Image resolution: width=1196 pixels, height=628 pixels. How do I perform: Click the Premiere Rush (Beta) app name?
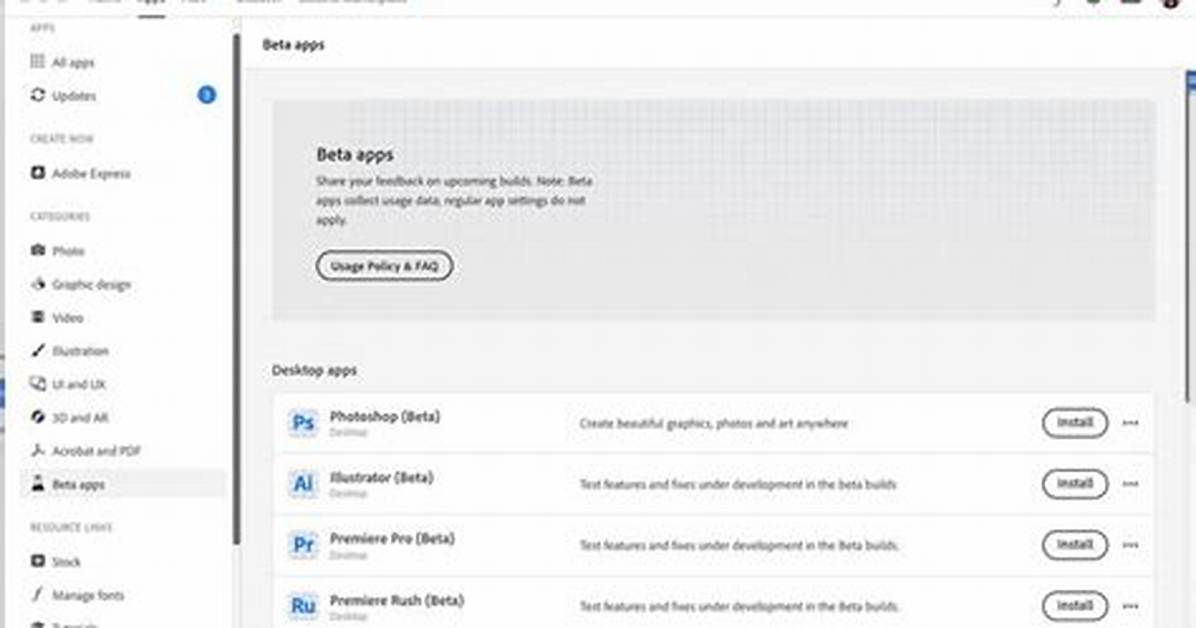pyautogui.click(x=397, y=601)
